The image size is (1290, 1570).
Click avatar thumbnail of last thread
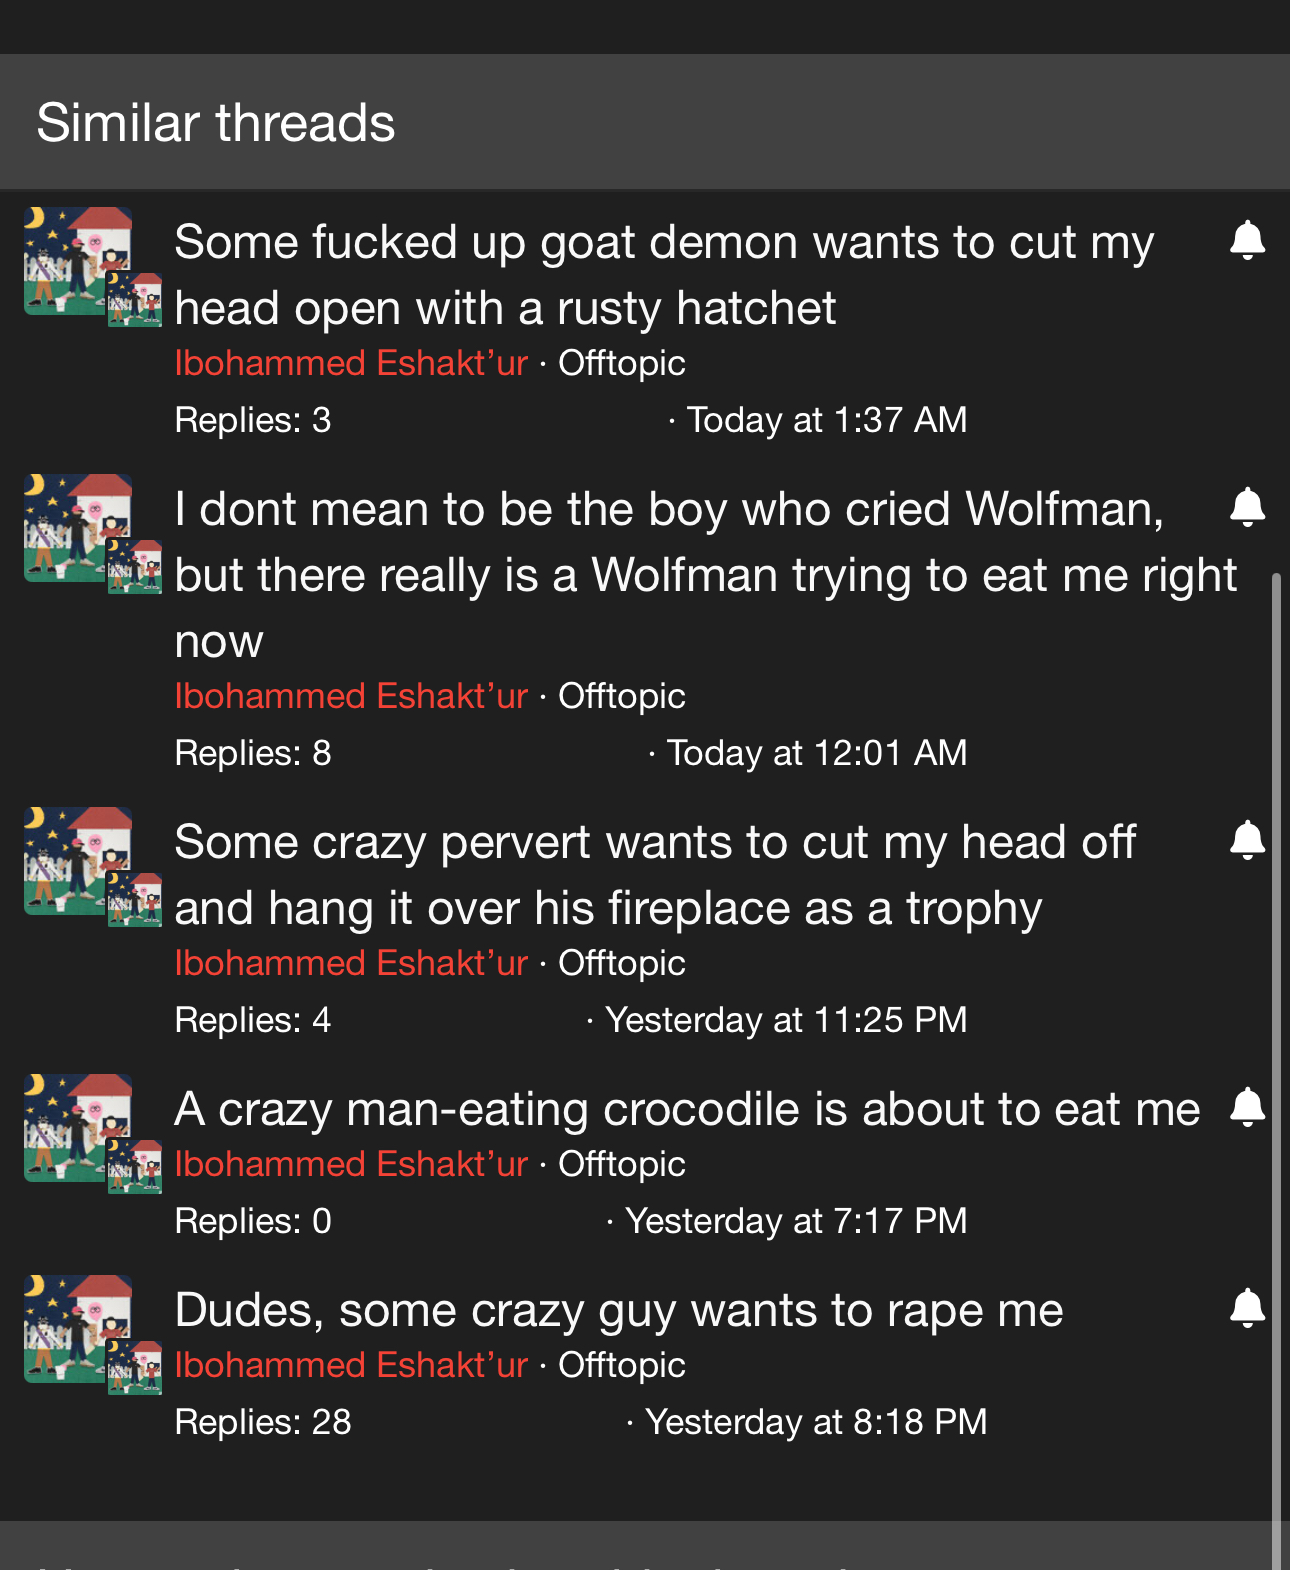[x=79, y=1330]
